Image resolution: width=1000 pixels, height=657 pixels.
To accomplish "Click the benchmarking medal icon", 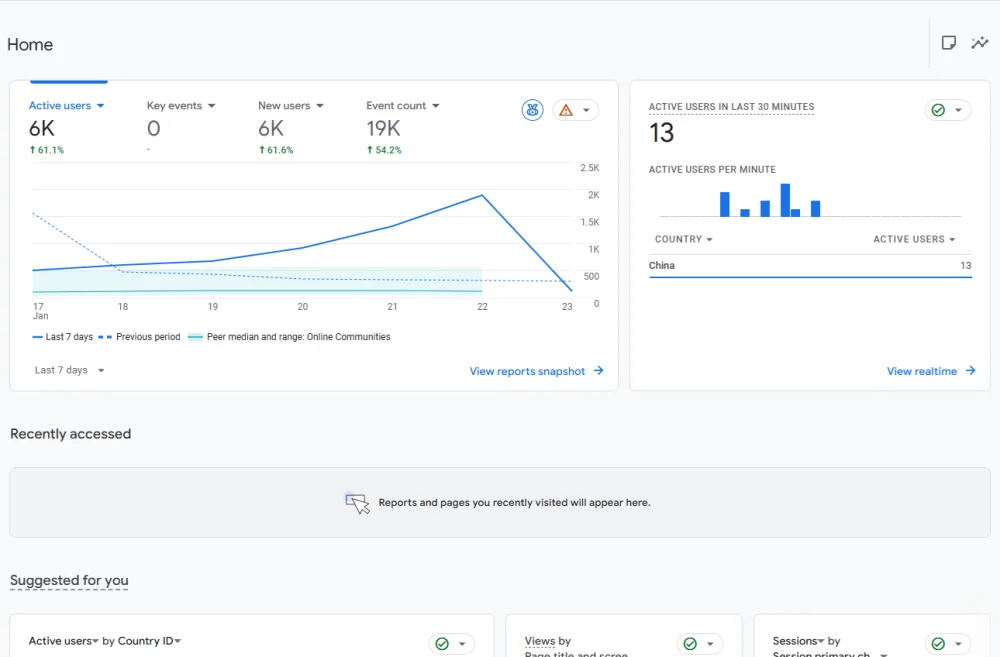I will (x=533, y=110).
